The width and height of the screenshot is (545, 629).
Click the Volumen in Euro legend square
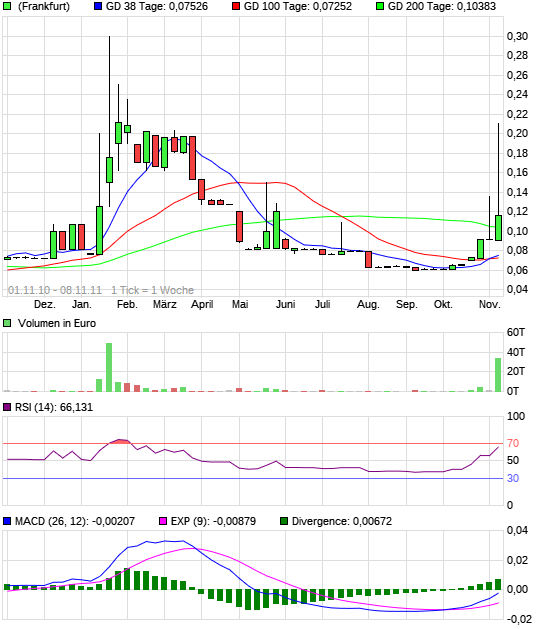(7, 323)
